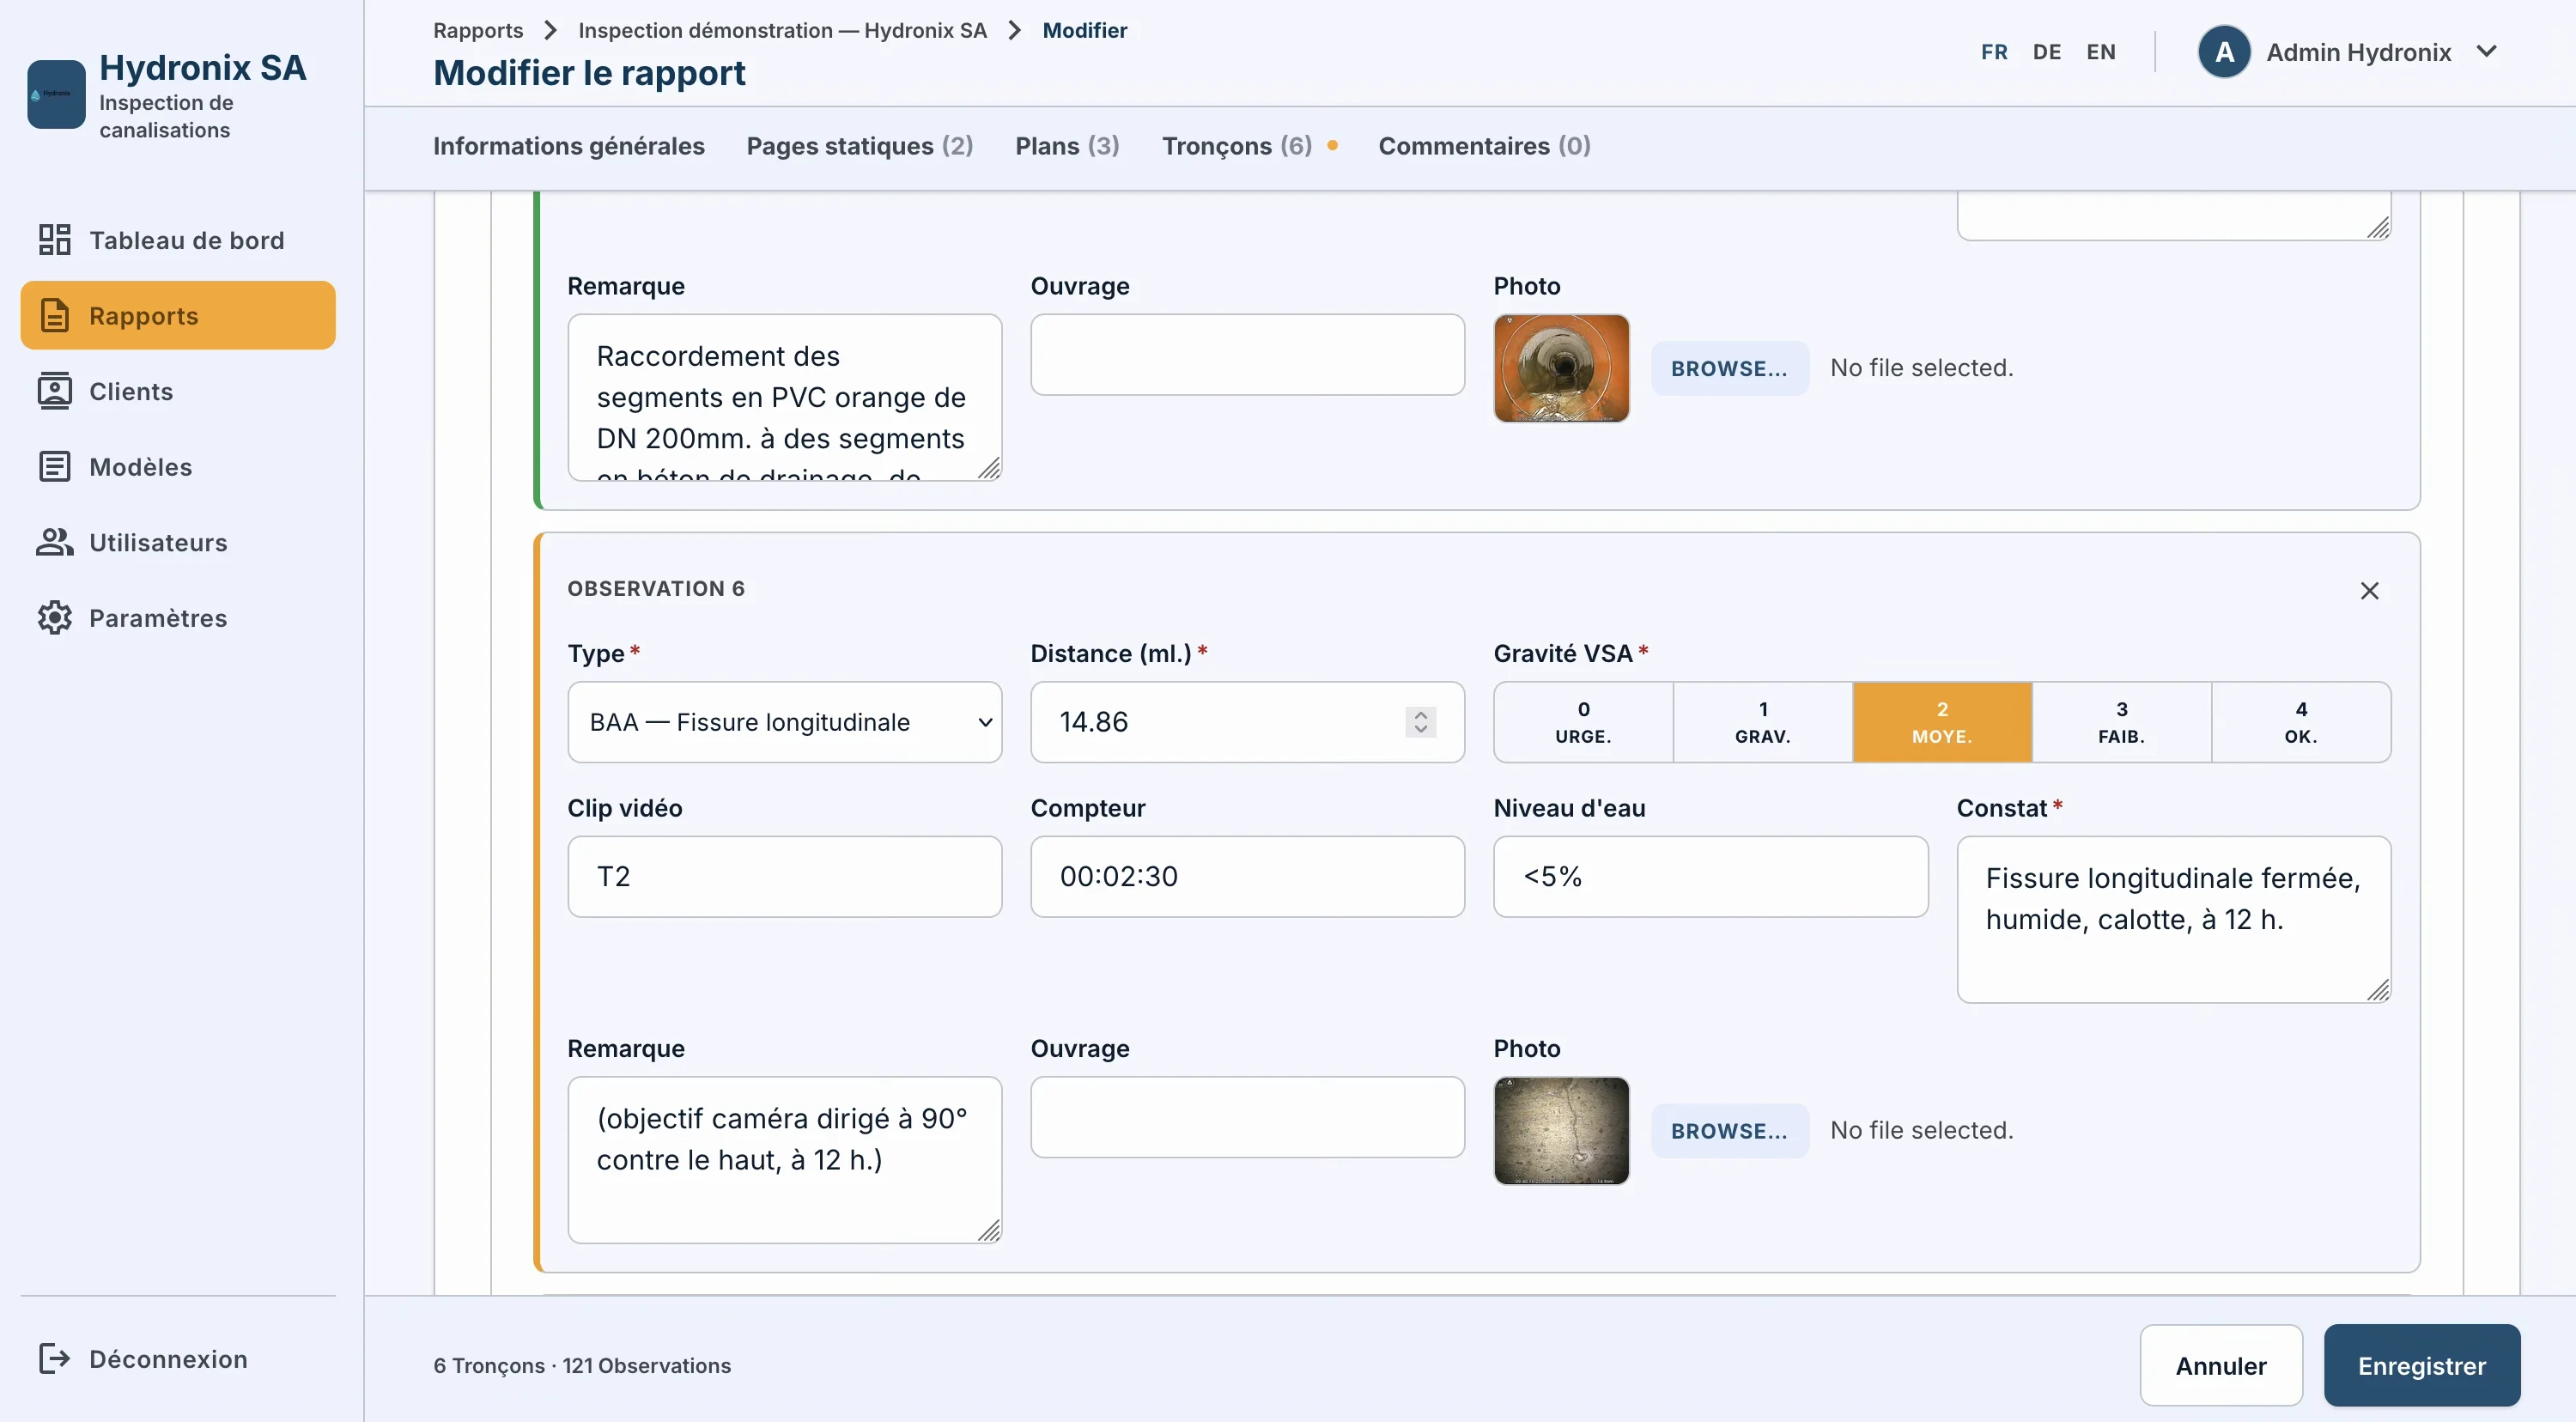Click the Hydronix SA logo icon
The height and width of the screenshot is (1422, 2576).
pyautogui.click(x=56, y=94)
